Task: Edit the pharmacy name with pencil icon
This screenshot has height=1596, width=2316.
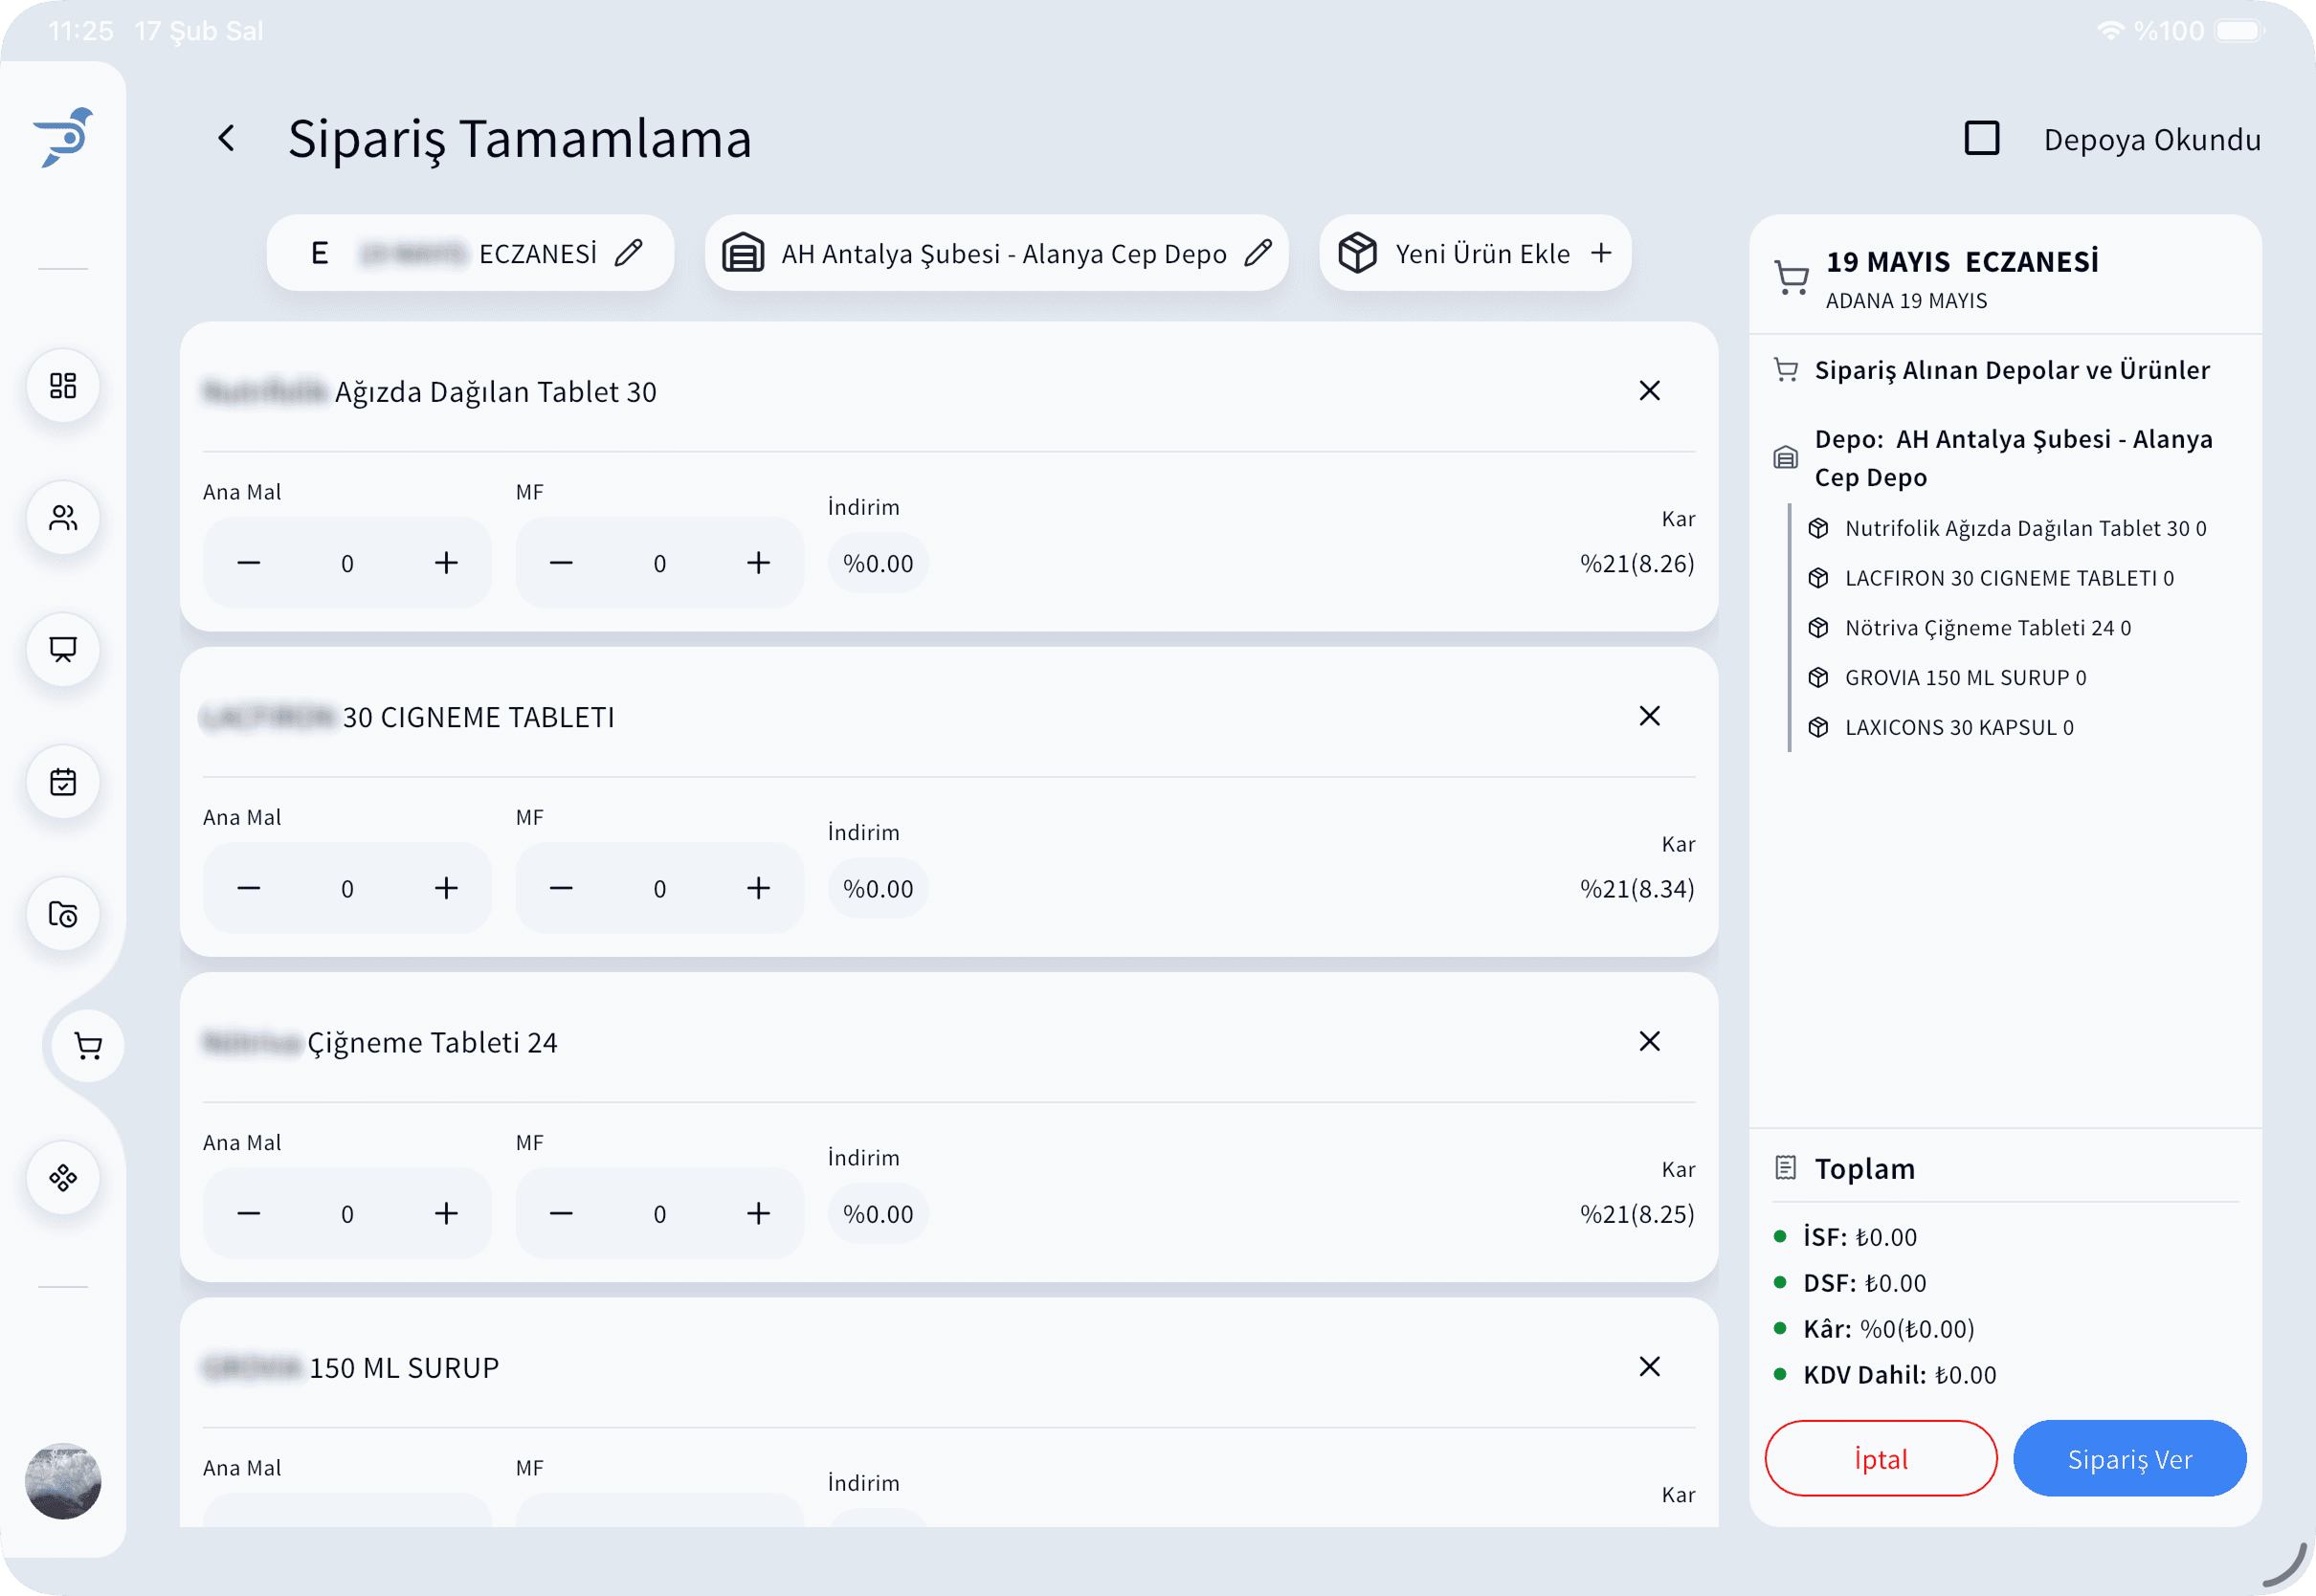Action: pyautogui.click(x=628, y=253)
